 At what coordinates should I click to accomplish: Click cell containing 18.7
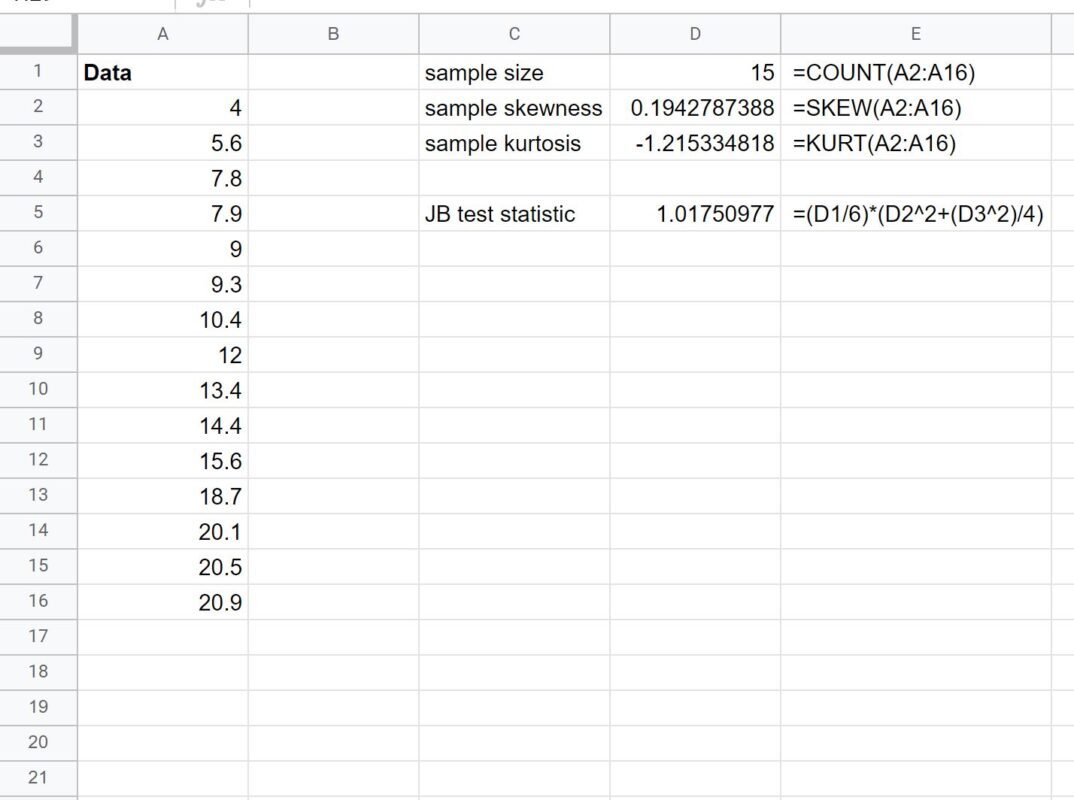[x=163, y=496]
